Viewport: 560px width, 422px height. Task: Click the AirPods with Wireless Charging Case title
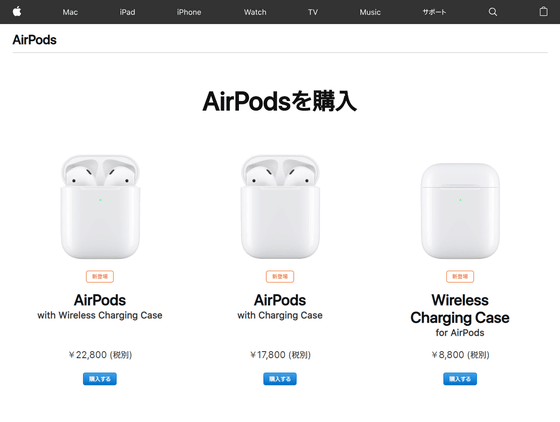[100, 306]
